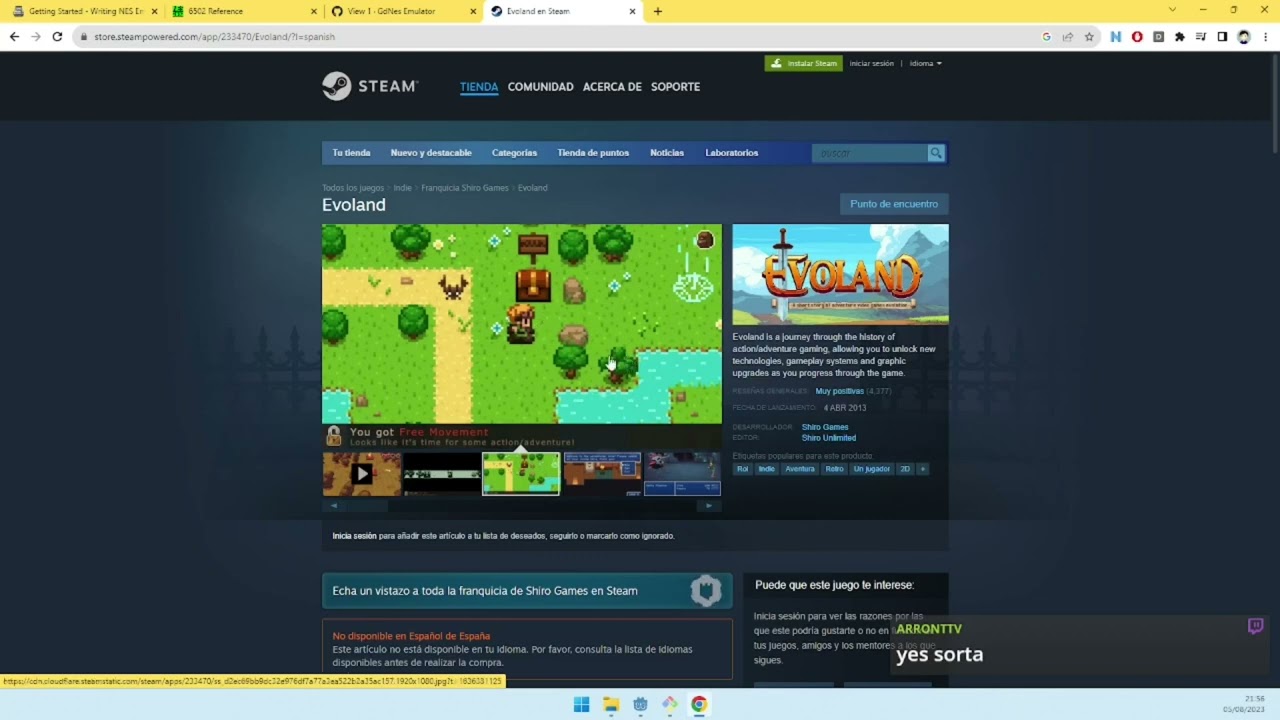The image size is (1280, 720).
Task: Close the 6502 Reference tab
Action: coord(313,11)
